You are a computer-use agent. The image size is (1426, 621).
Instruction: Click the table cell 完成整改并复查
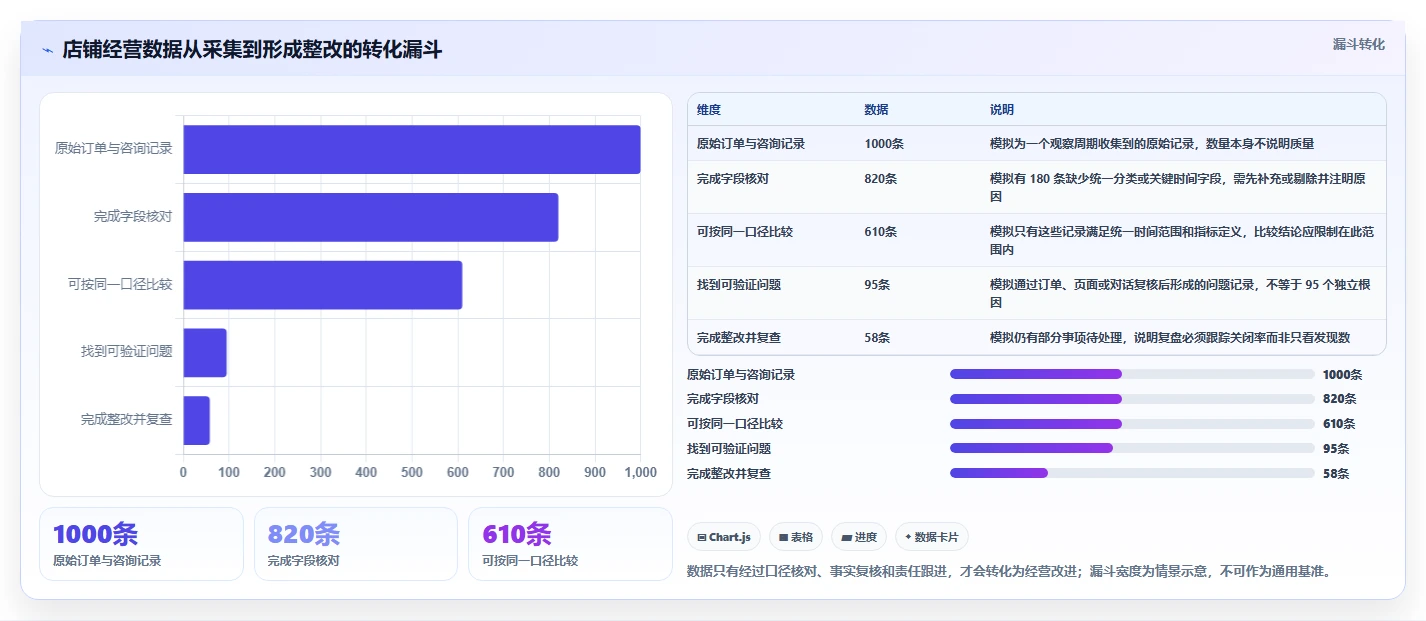739,338
